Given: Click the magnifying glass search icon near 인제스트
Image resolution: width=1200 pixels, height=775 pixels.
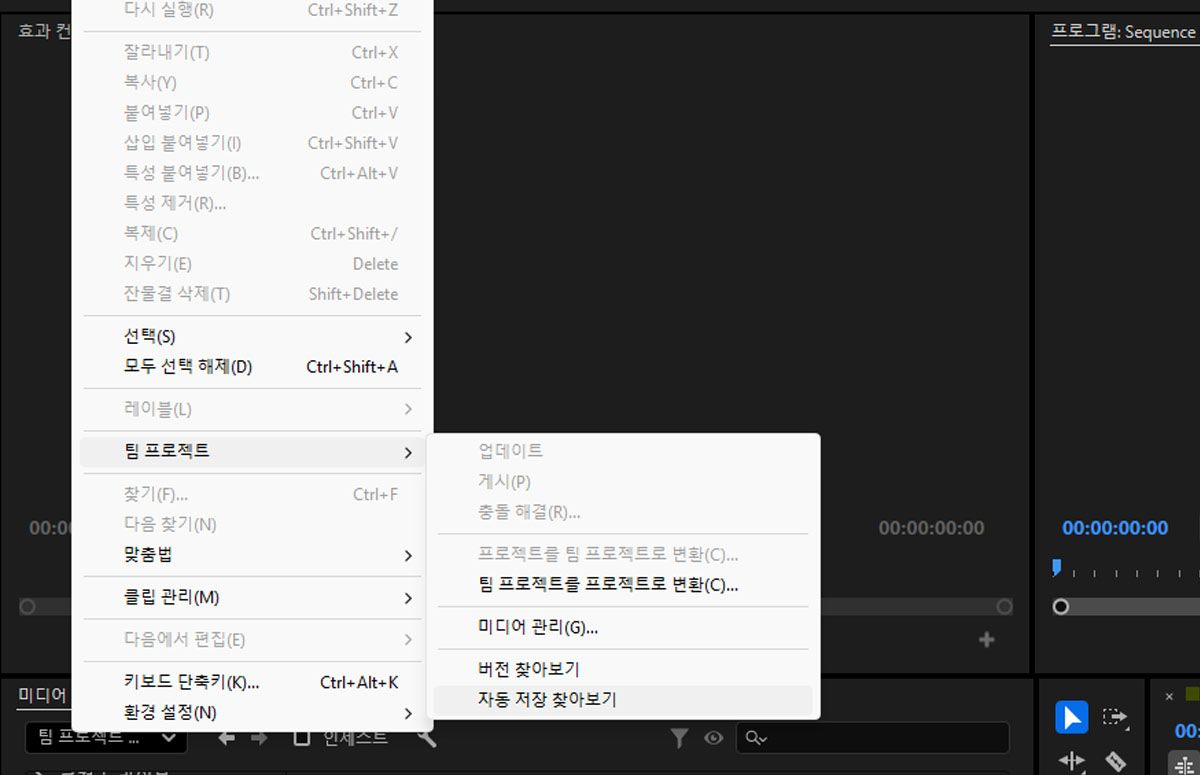Looking at the screenshot, I should point(426,736).
